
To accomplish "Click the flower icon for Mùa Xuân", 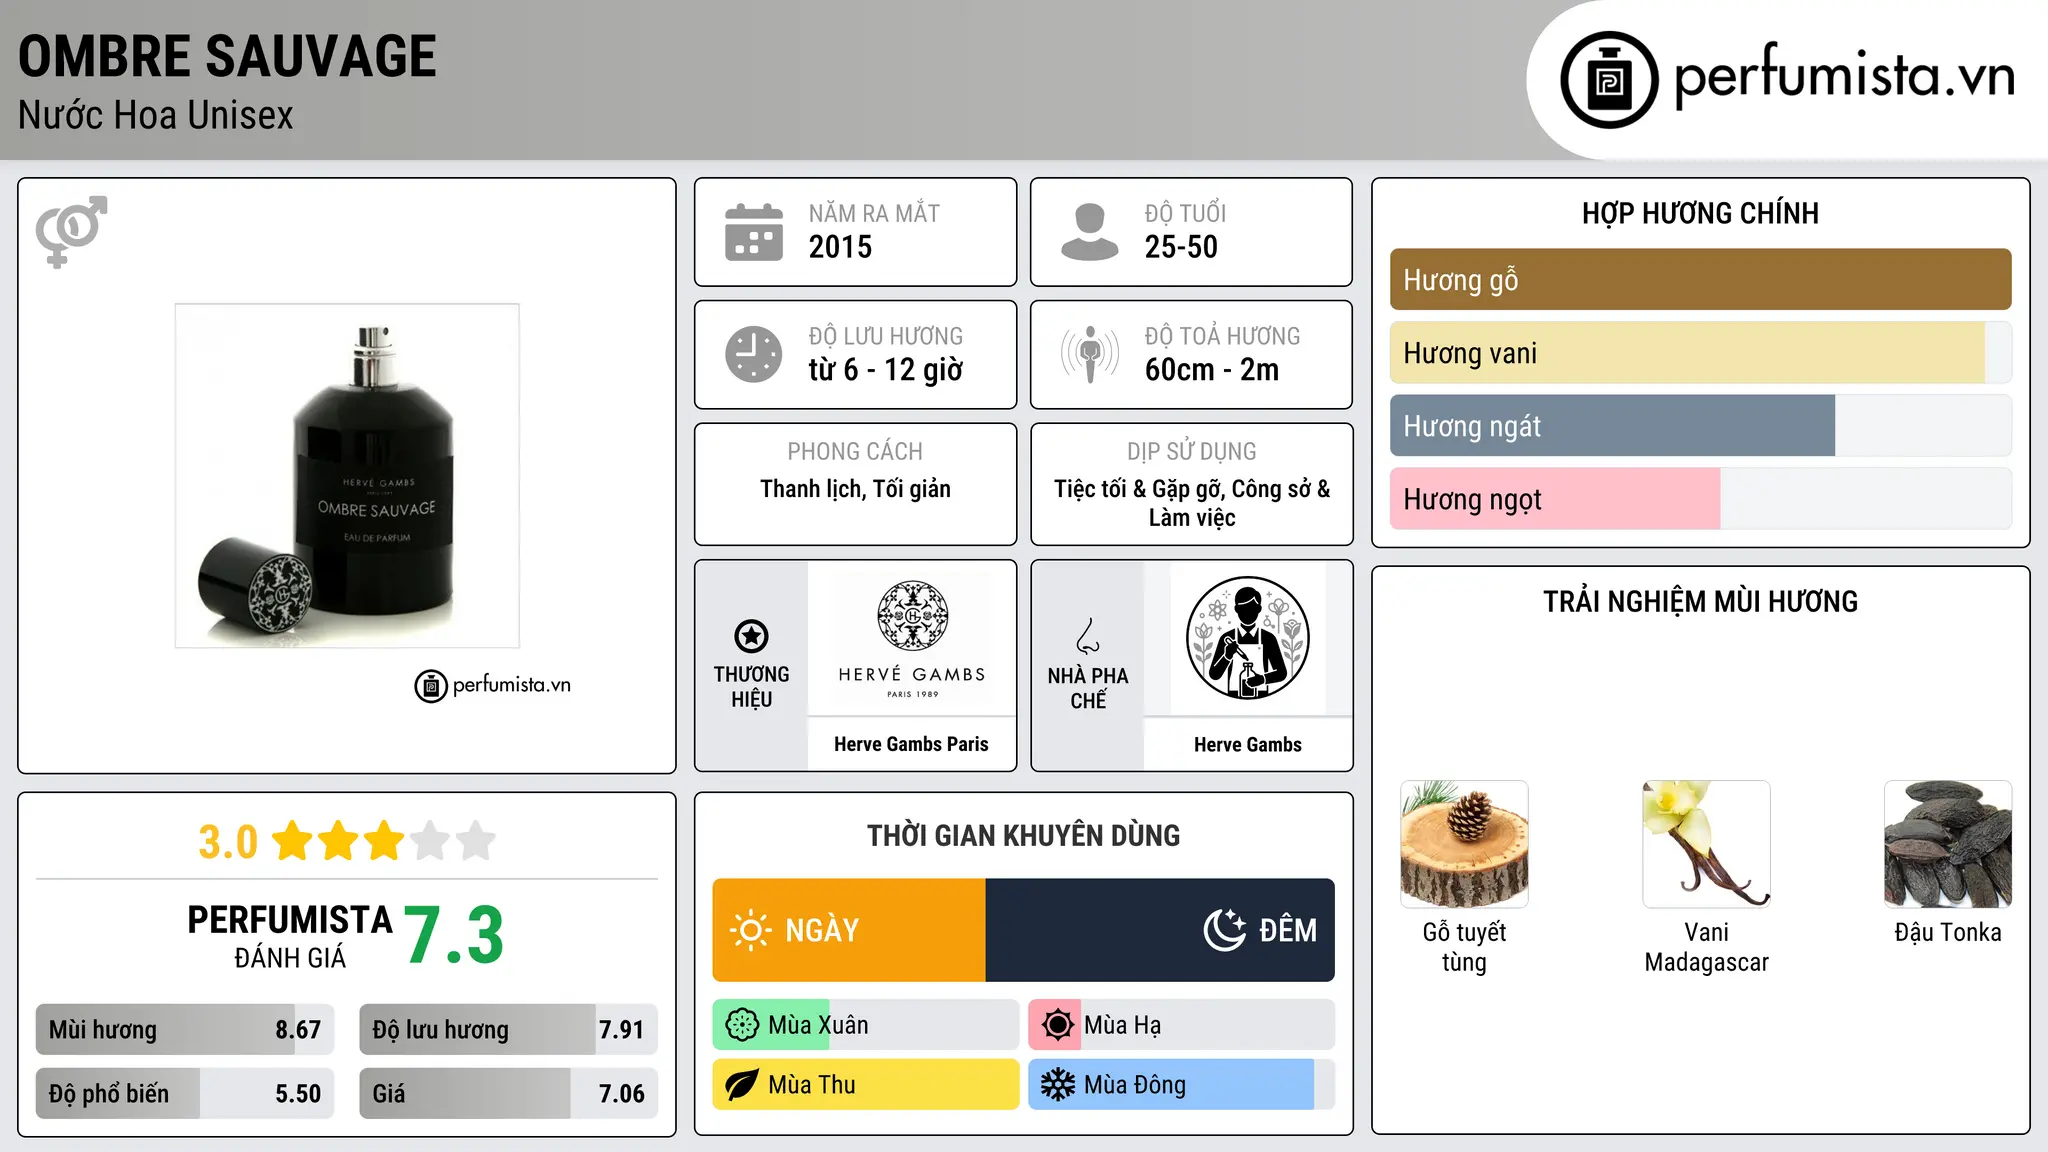I will click(742, 1025).
